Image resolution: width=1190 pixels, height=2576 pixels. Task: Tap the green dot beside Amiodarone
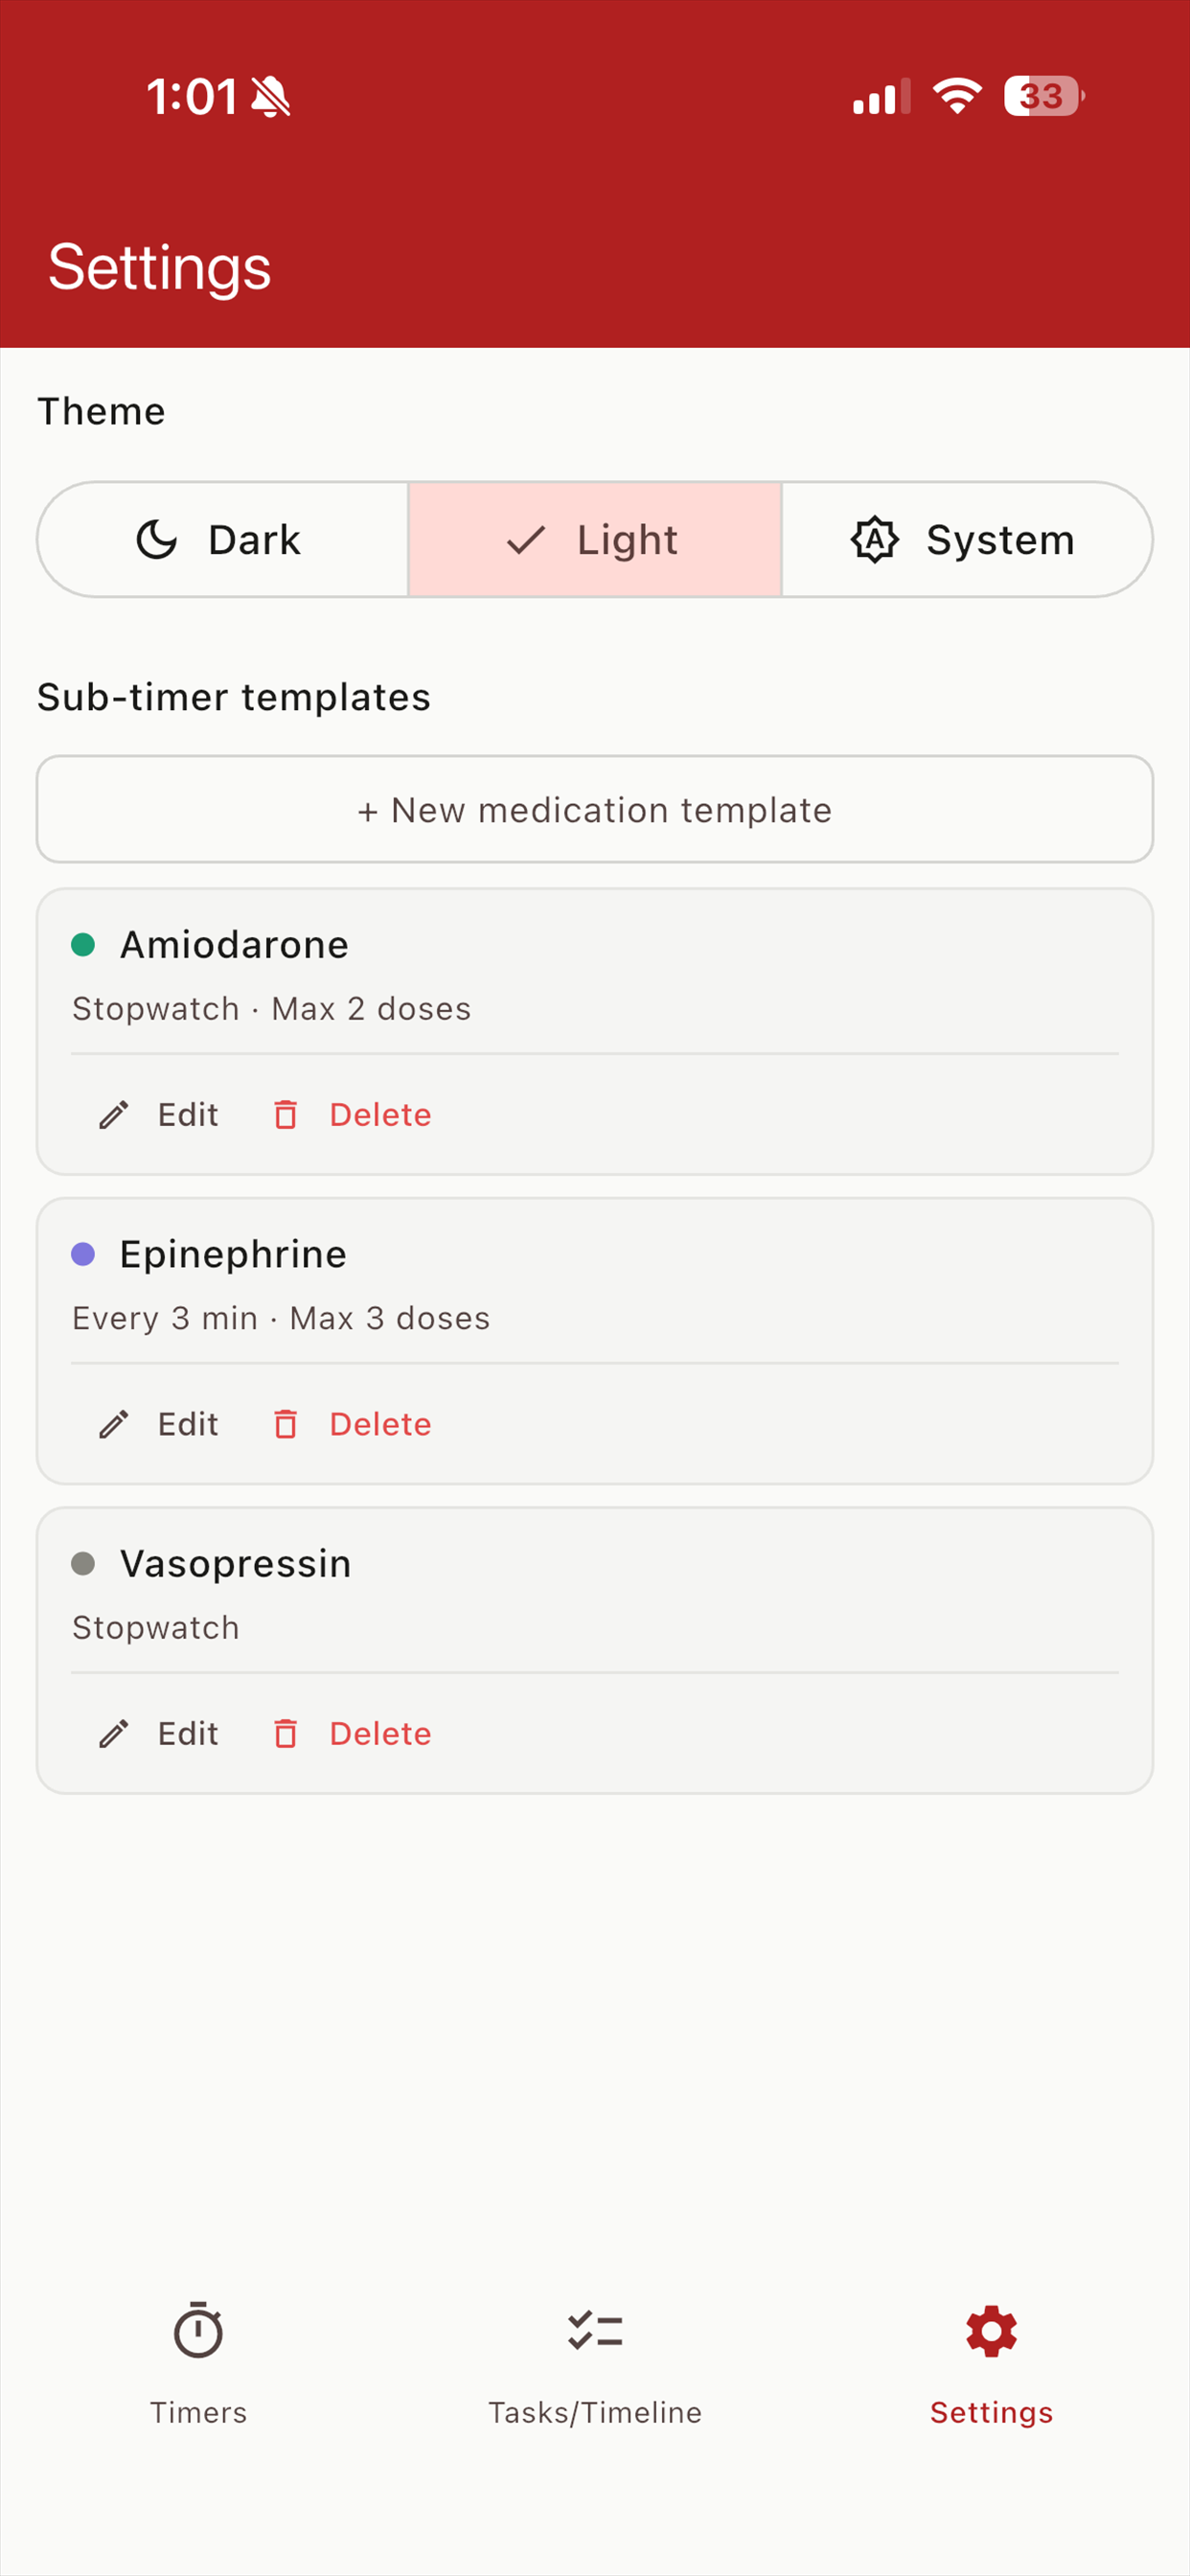click(83, 944)
